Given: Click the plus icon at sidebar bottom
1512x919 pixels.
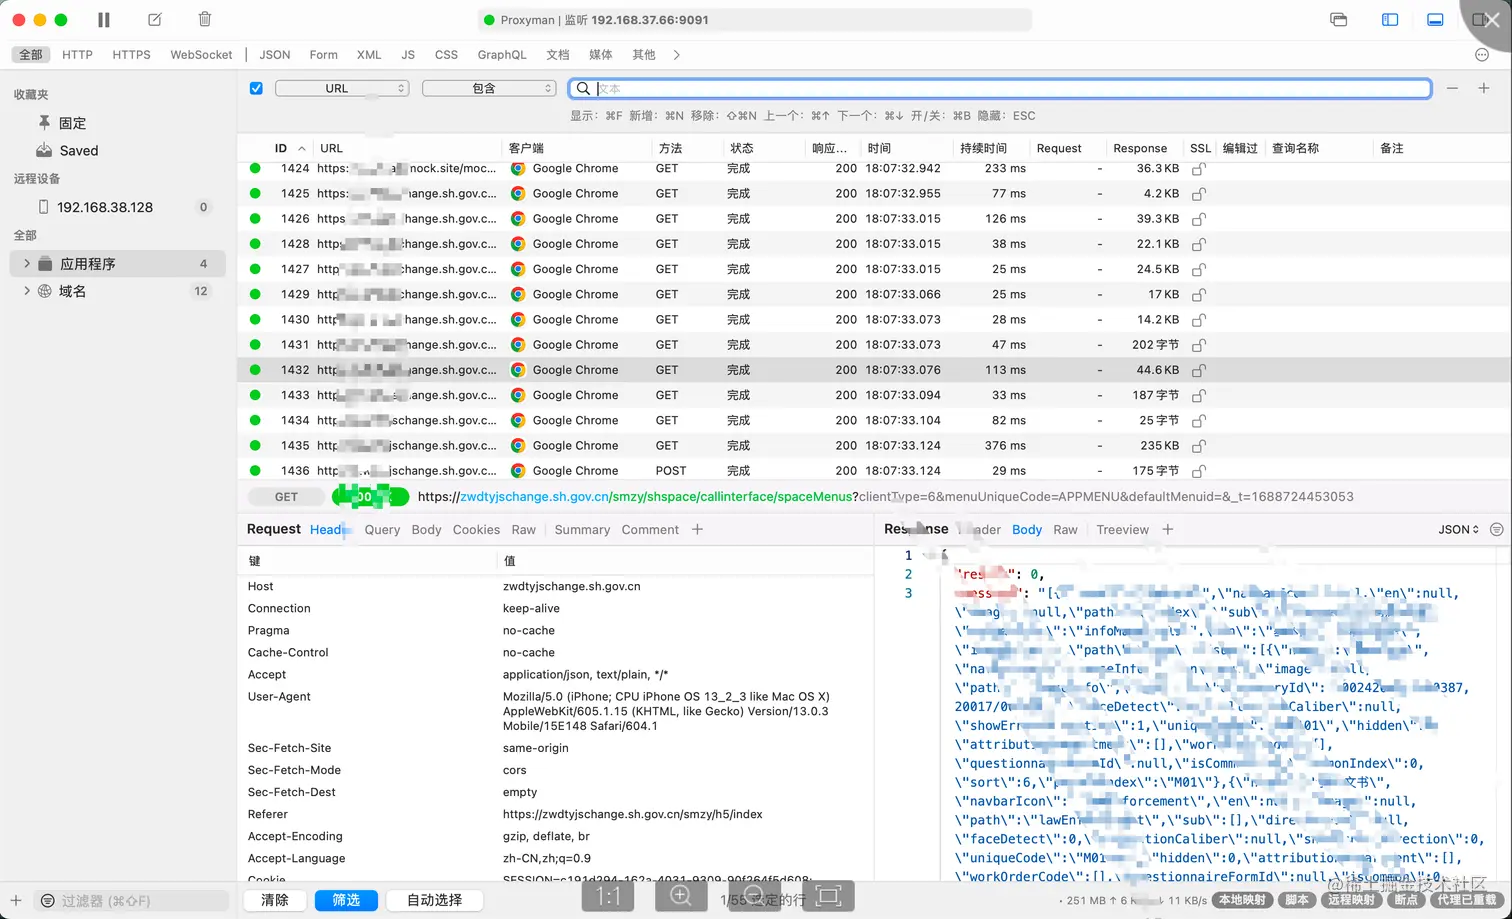Looking at the screenshot, I should click(16, 901).
